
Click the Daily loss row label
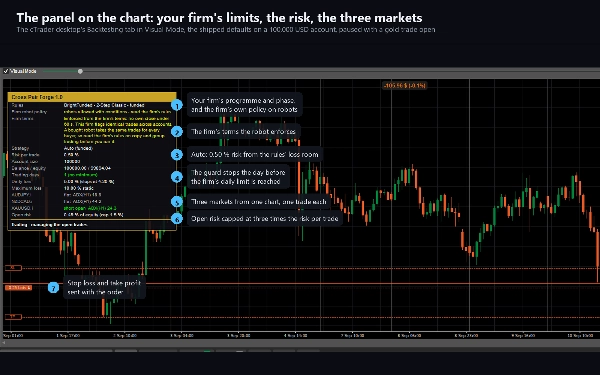[x=22, y=181]
